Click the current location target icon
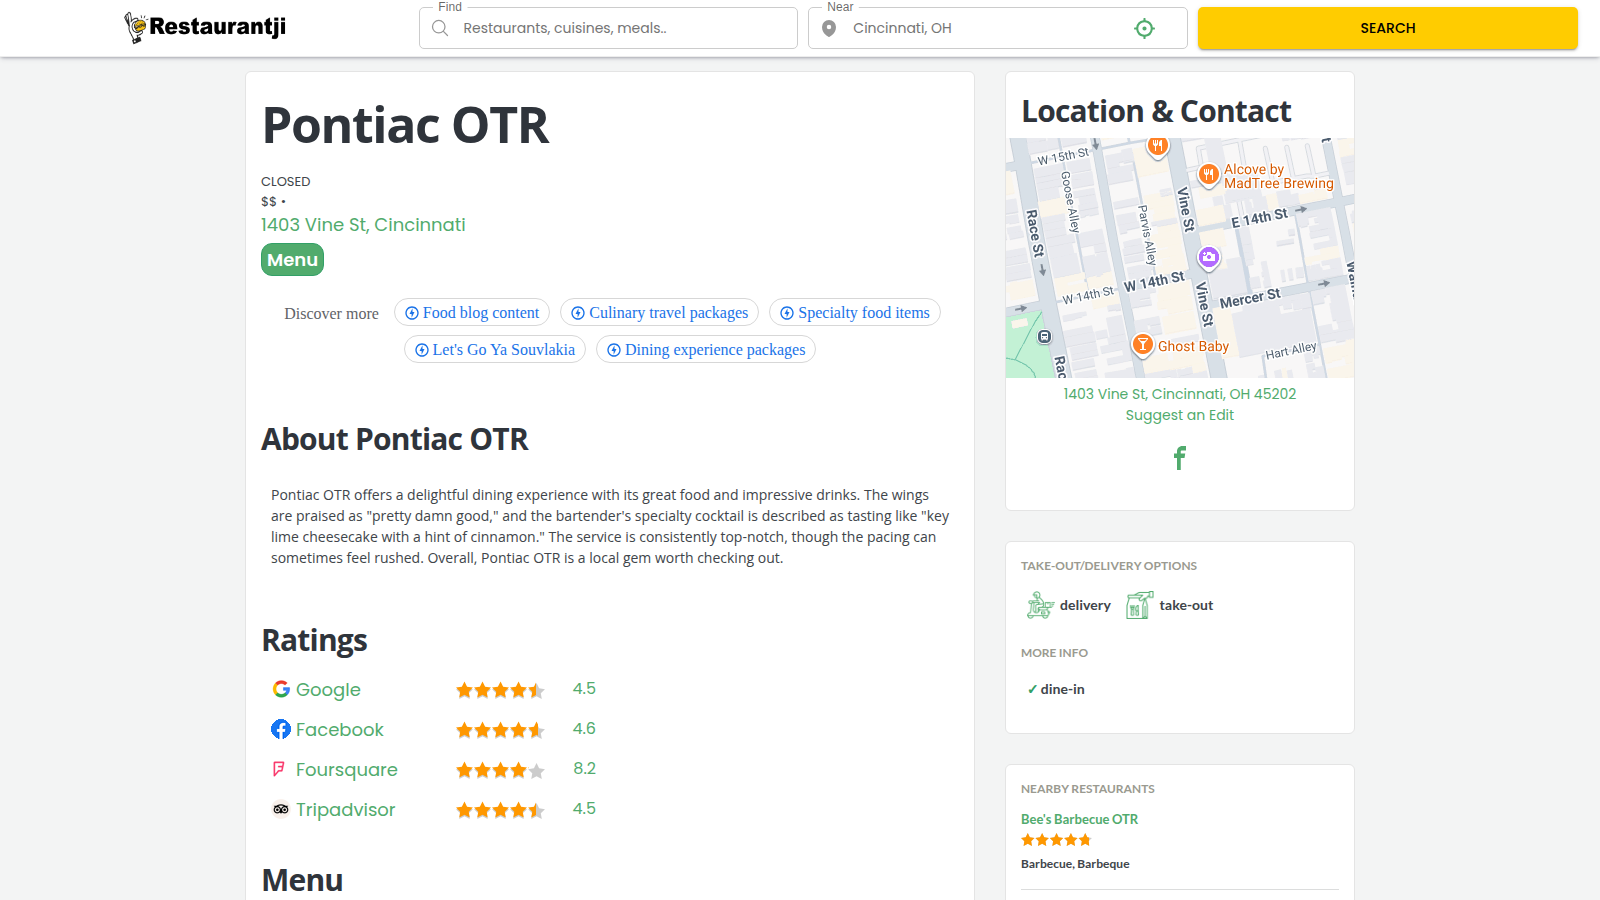1600x900 pixels. point(1144,29)
